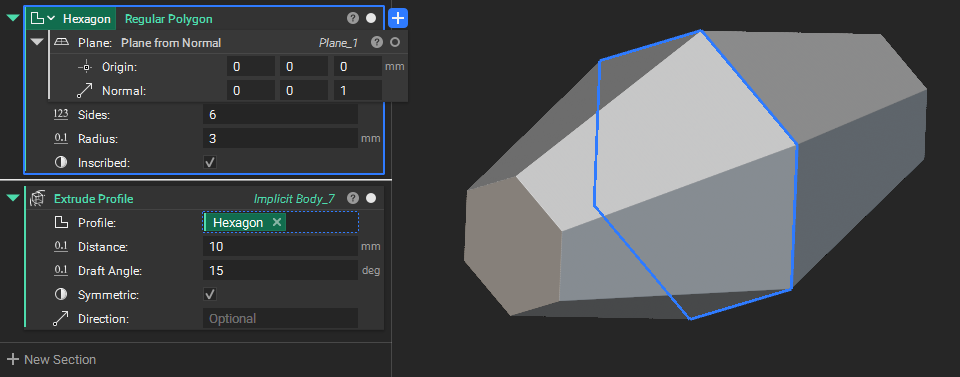Uncheck the Symmetric checkbox
960x377 pixels.
(210, 294)
